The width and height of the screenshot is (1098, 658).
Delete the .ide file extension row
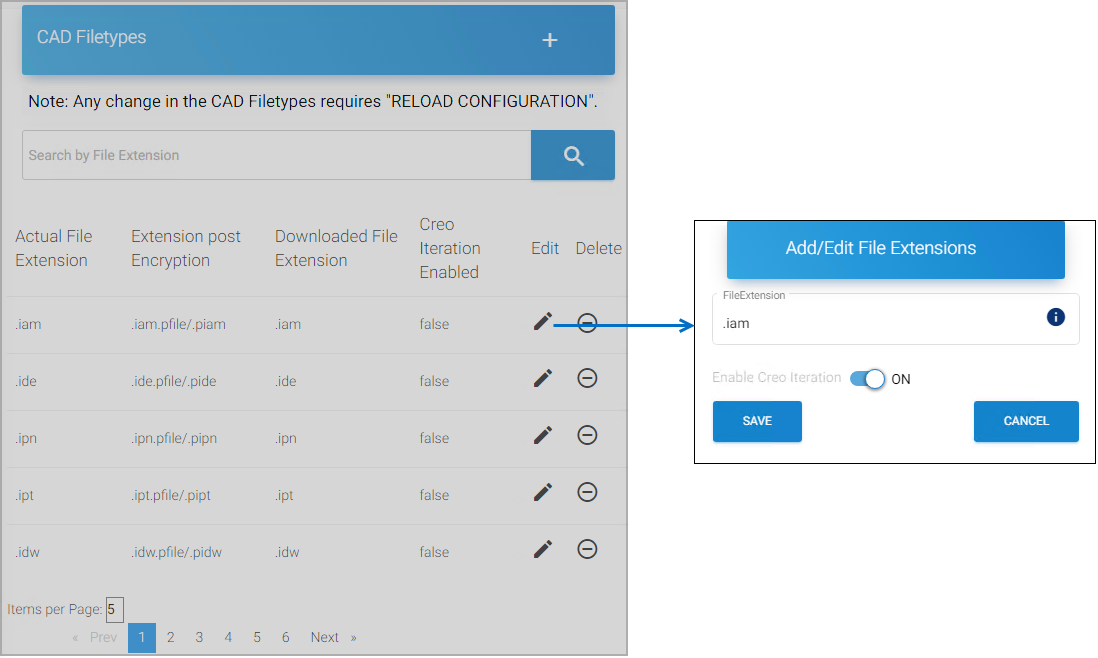[x=588, y=379]
